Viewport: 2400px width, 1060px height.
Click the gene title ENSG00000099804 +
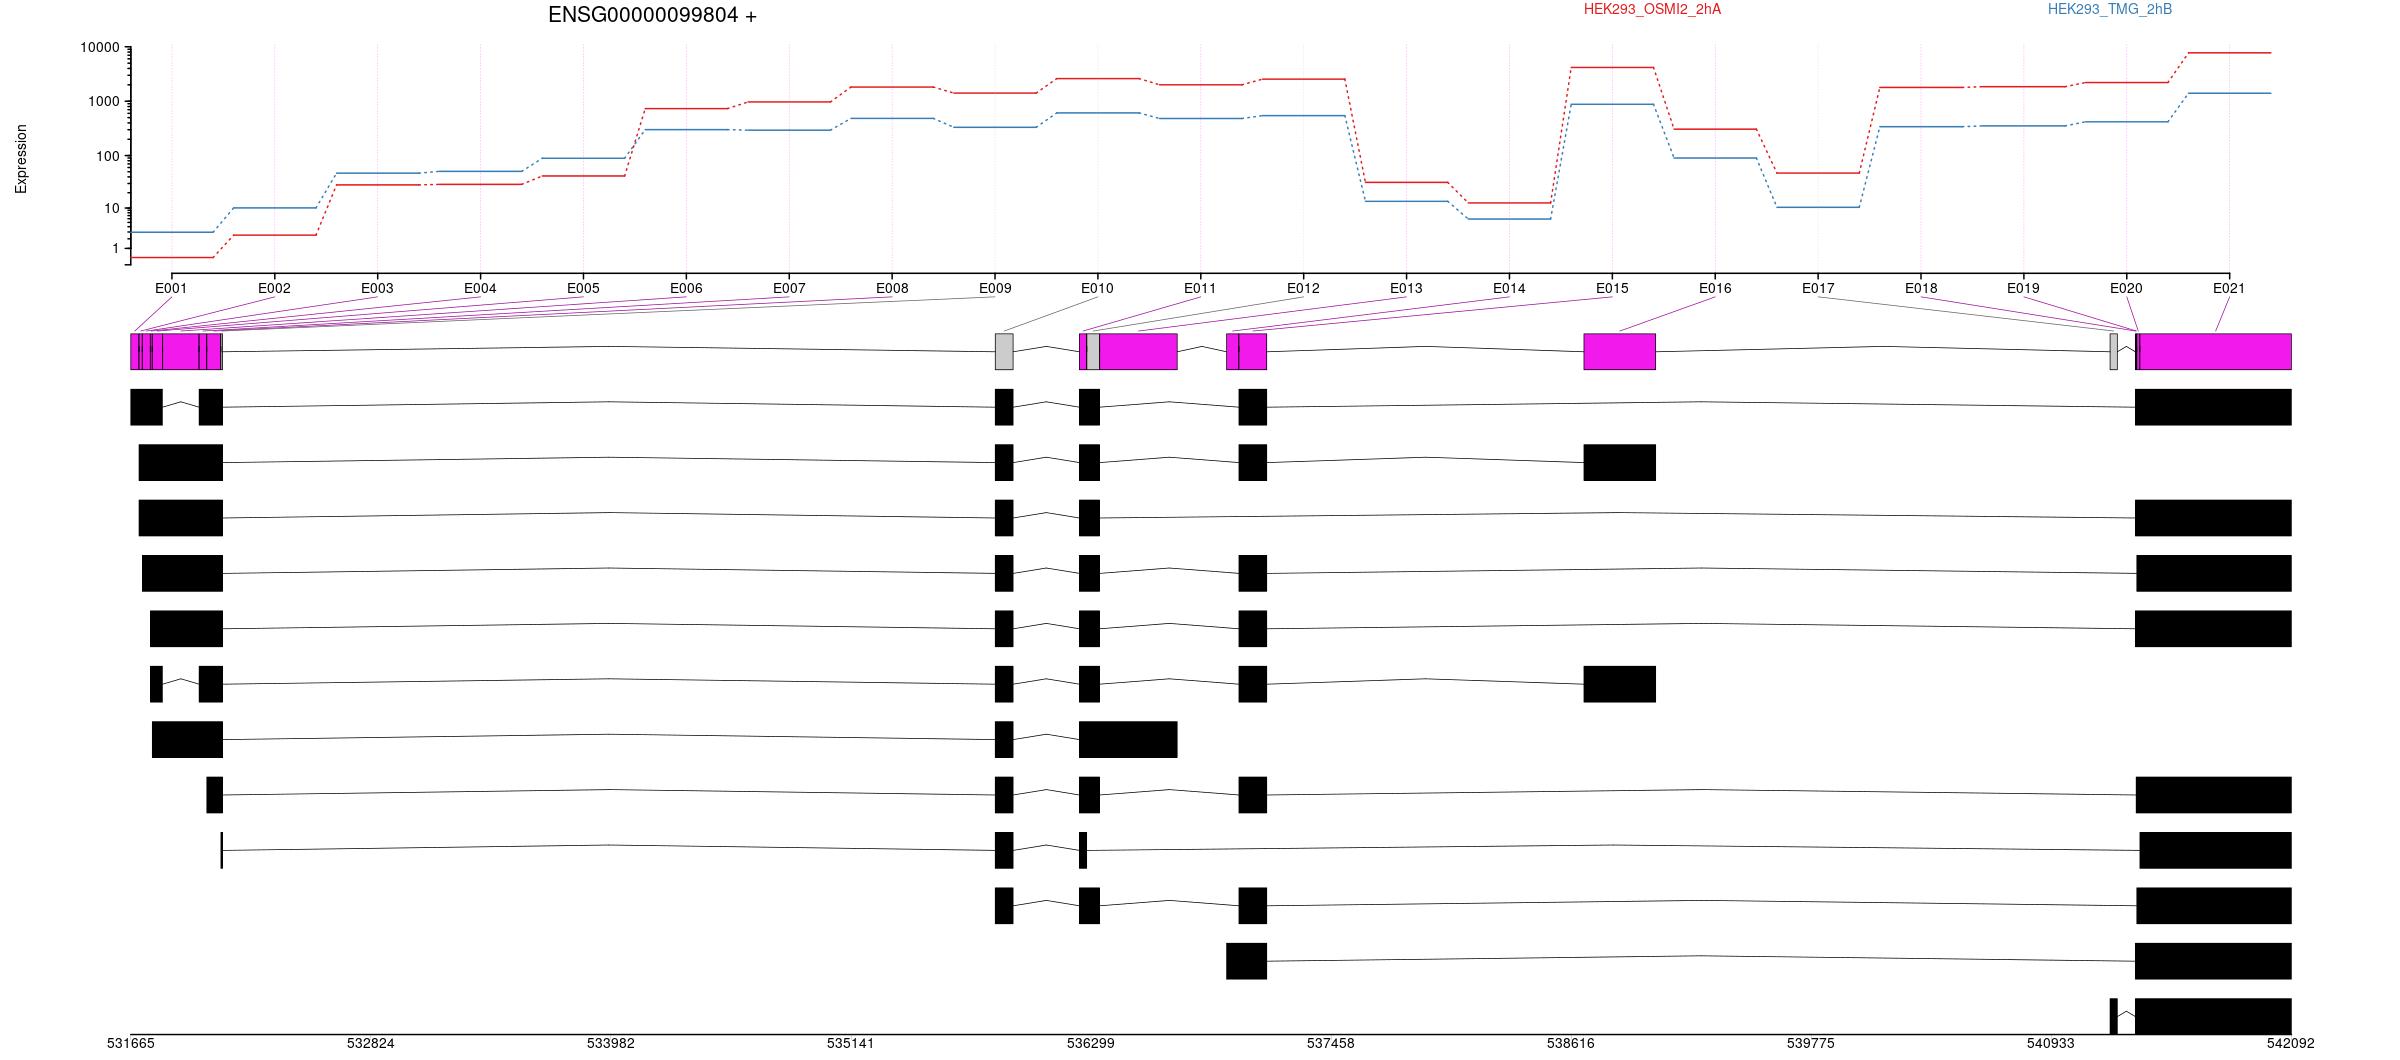click(652, 16)
